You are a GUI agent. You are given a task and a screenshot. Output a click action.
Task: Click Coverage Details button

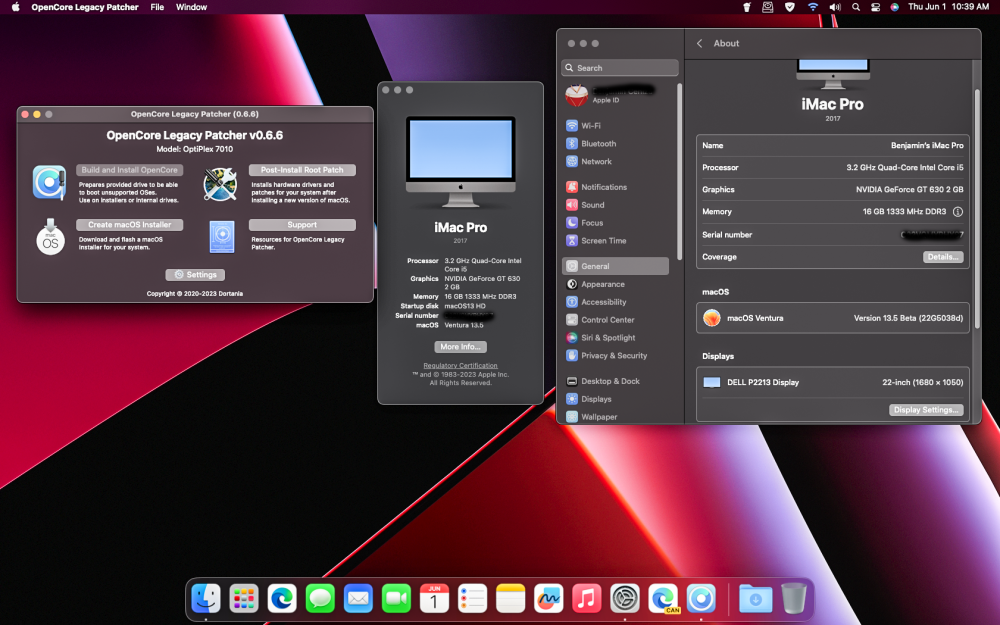point(943,257)
